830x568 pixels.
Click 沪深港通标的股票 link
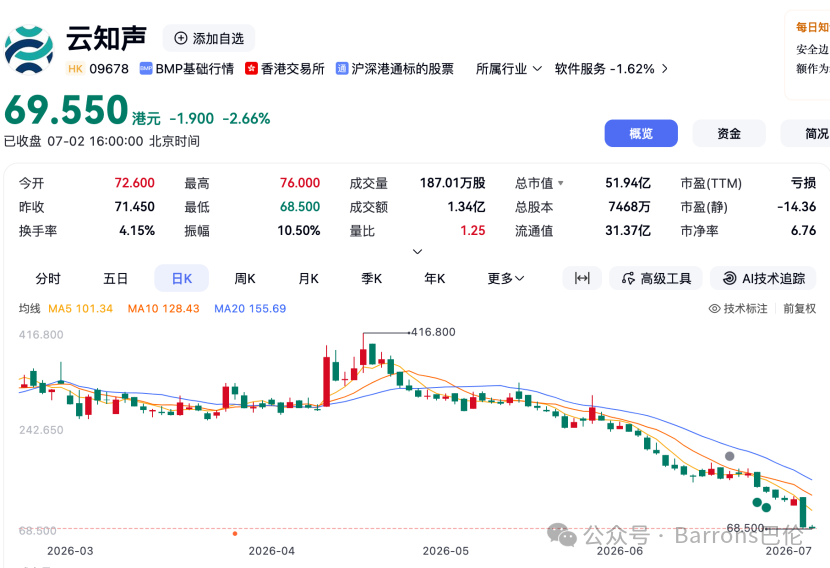pyautogui.click(x=402, y=69)
